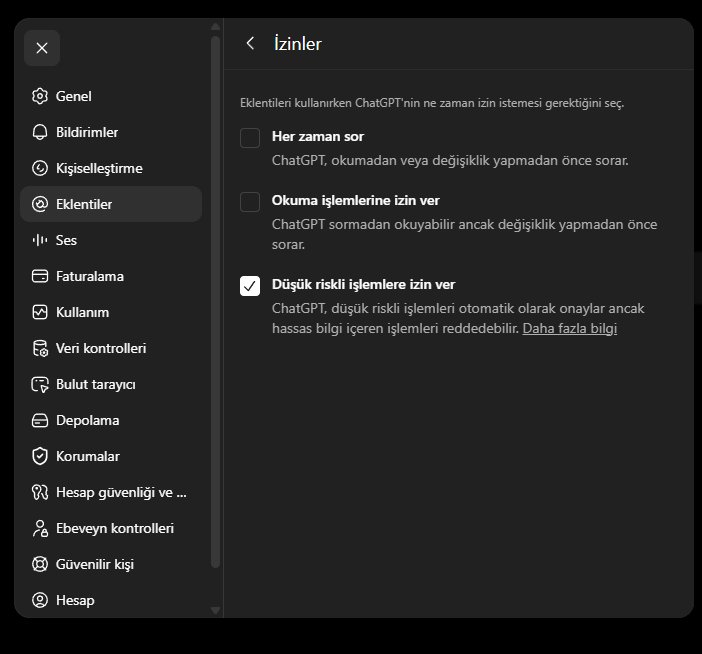This screenshot has width=702, height=654.
Task: Check 'Okuma işlemlerine izin ver' checkbox
Action: (x=250, y=202)
